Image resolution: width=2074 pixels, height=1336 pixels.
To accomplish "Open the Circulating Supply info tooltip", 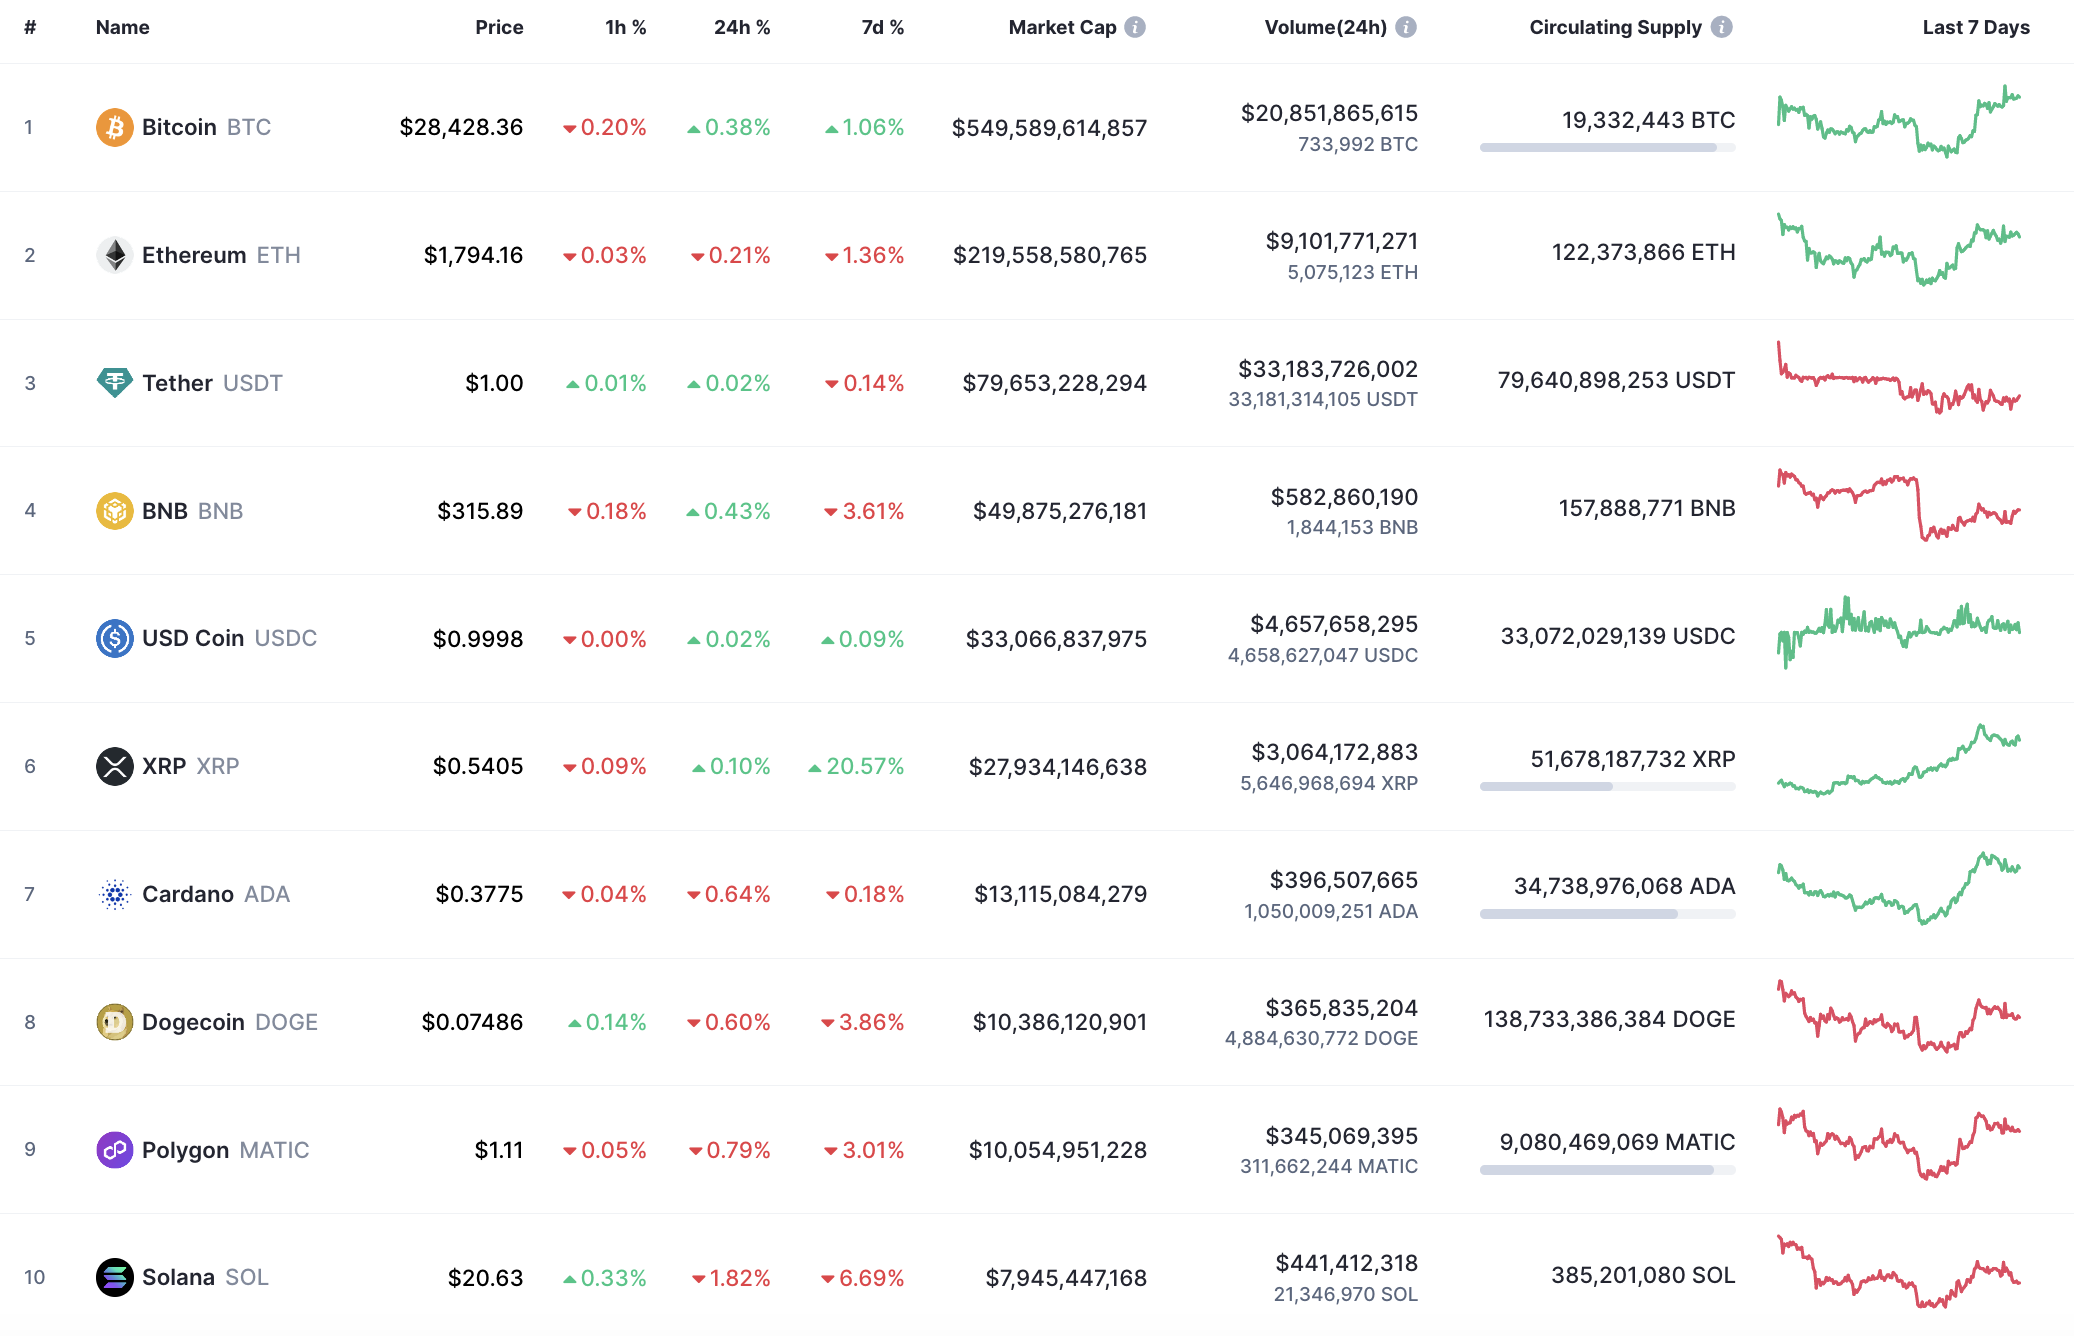I will point(1723,27).
